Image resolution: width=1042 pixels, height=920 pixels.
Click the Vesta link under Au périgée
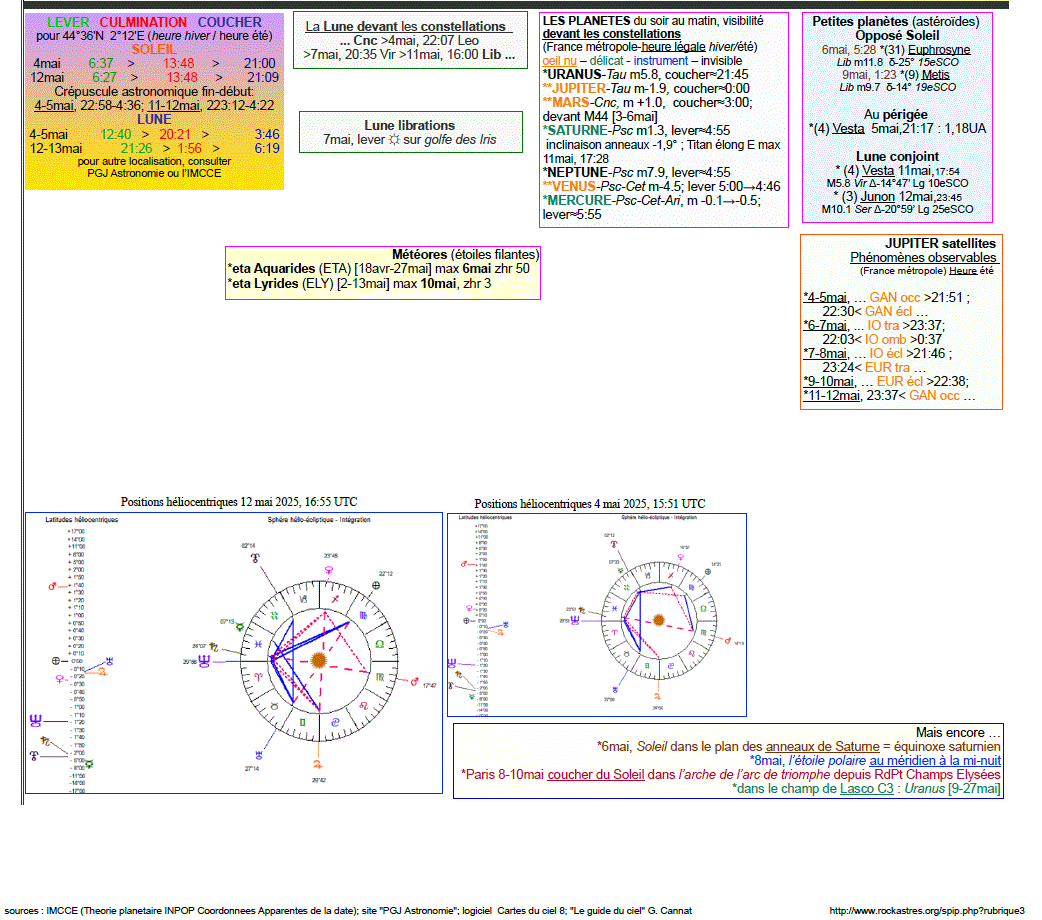click(848, 129)
